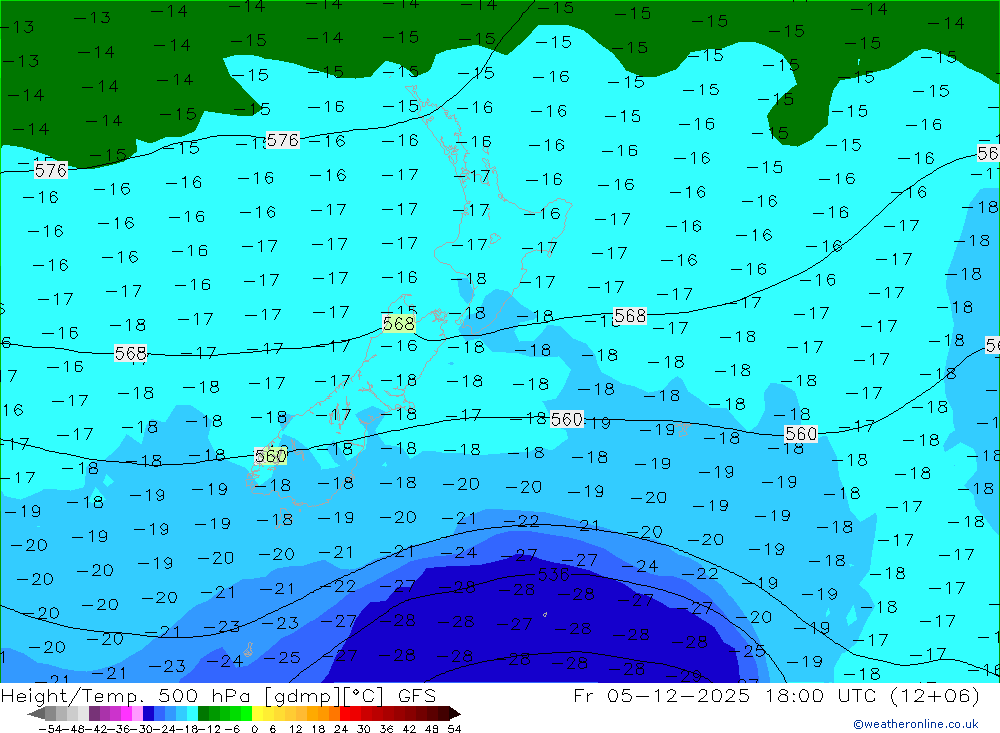Pick the cyan swatch above -18
Viewport: 1000px width, 733px height.
tap(192, 714)
